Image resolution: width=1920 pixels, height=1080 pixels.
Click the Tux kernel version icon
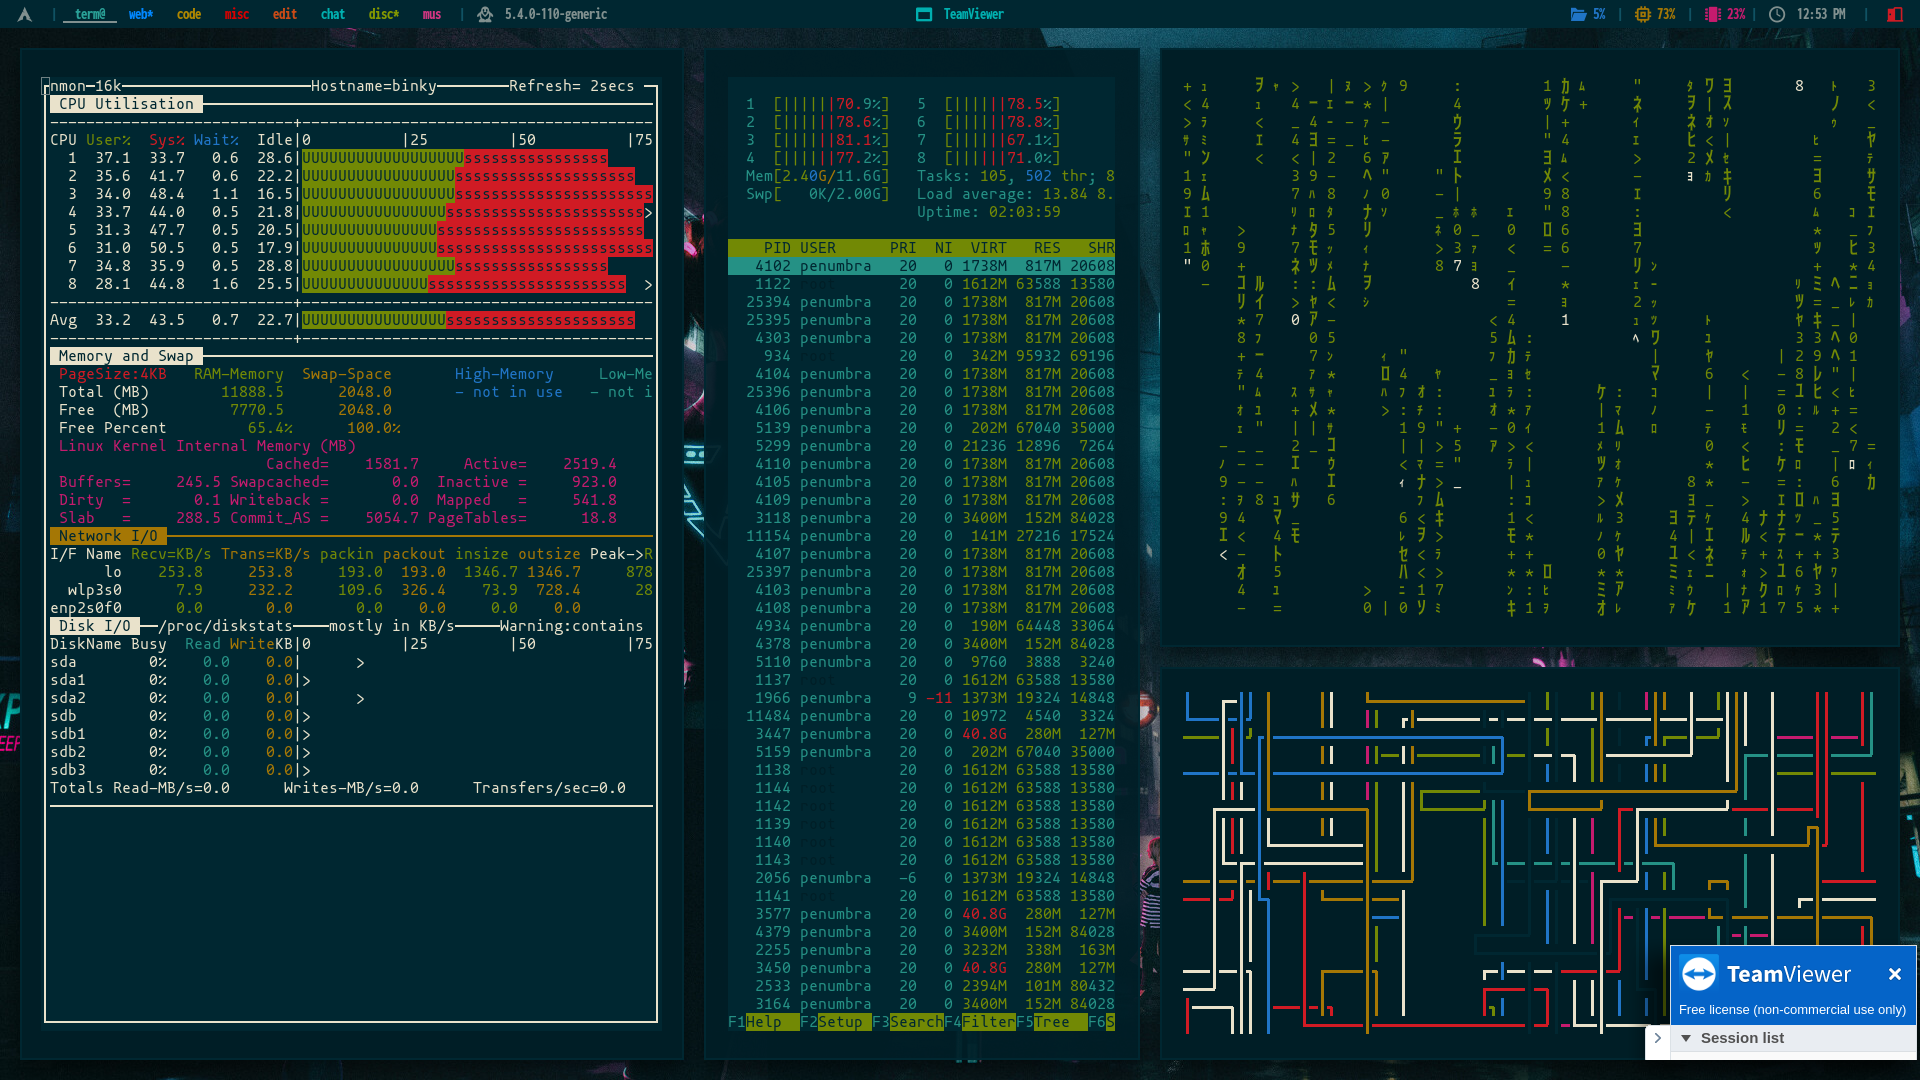click(485, 14)
